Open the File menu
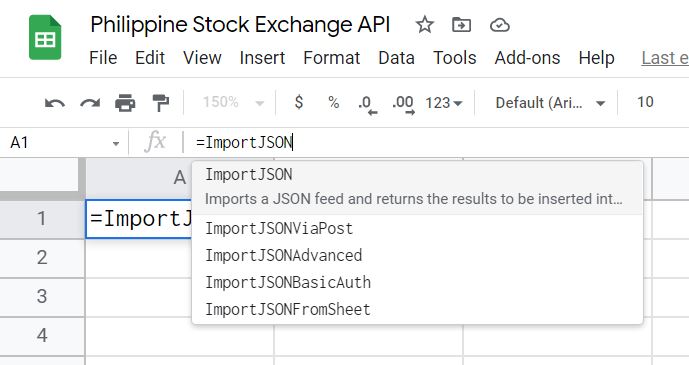This screenshot has height=365, width=689. coord(103,58)
